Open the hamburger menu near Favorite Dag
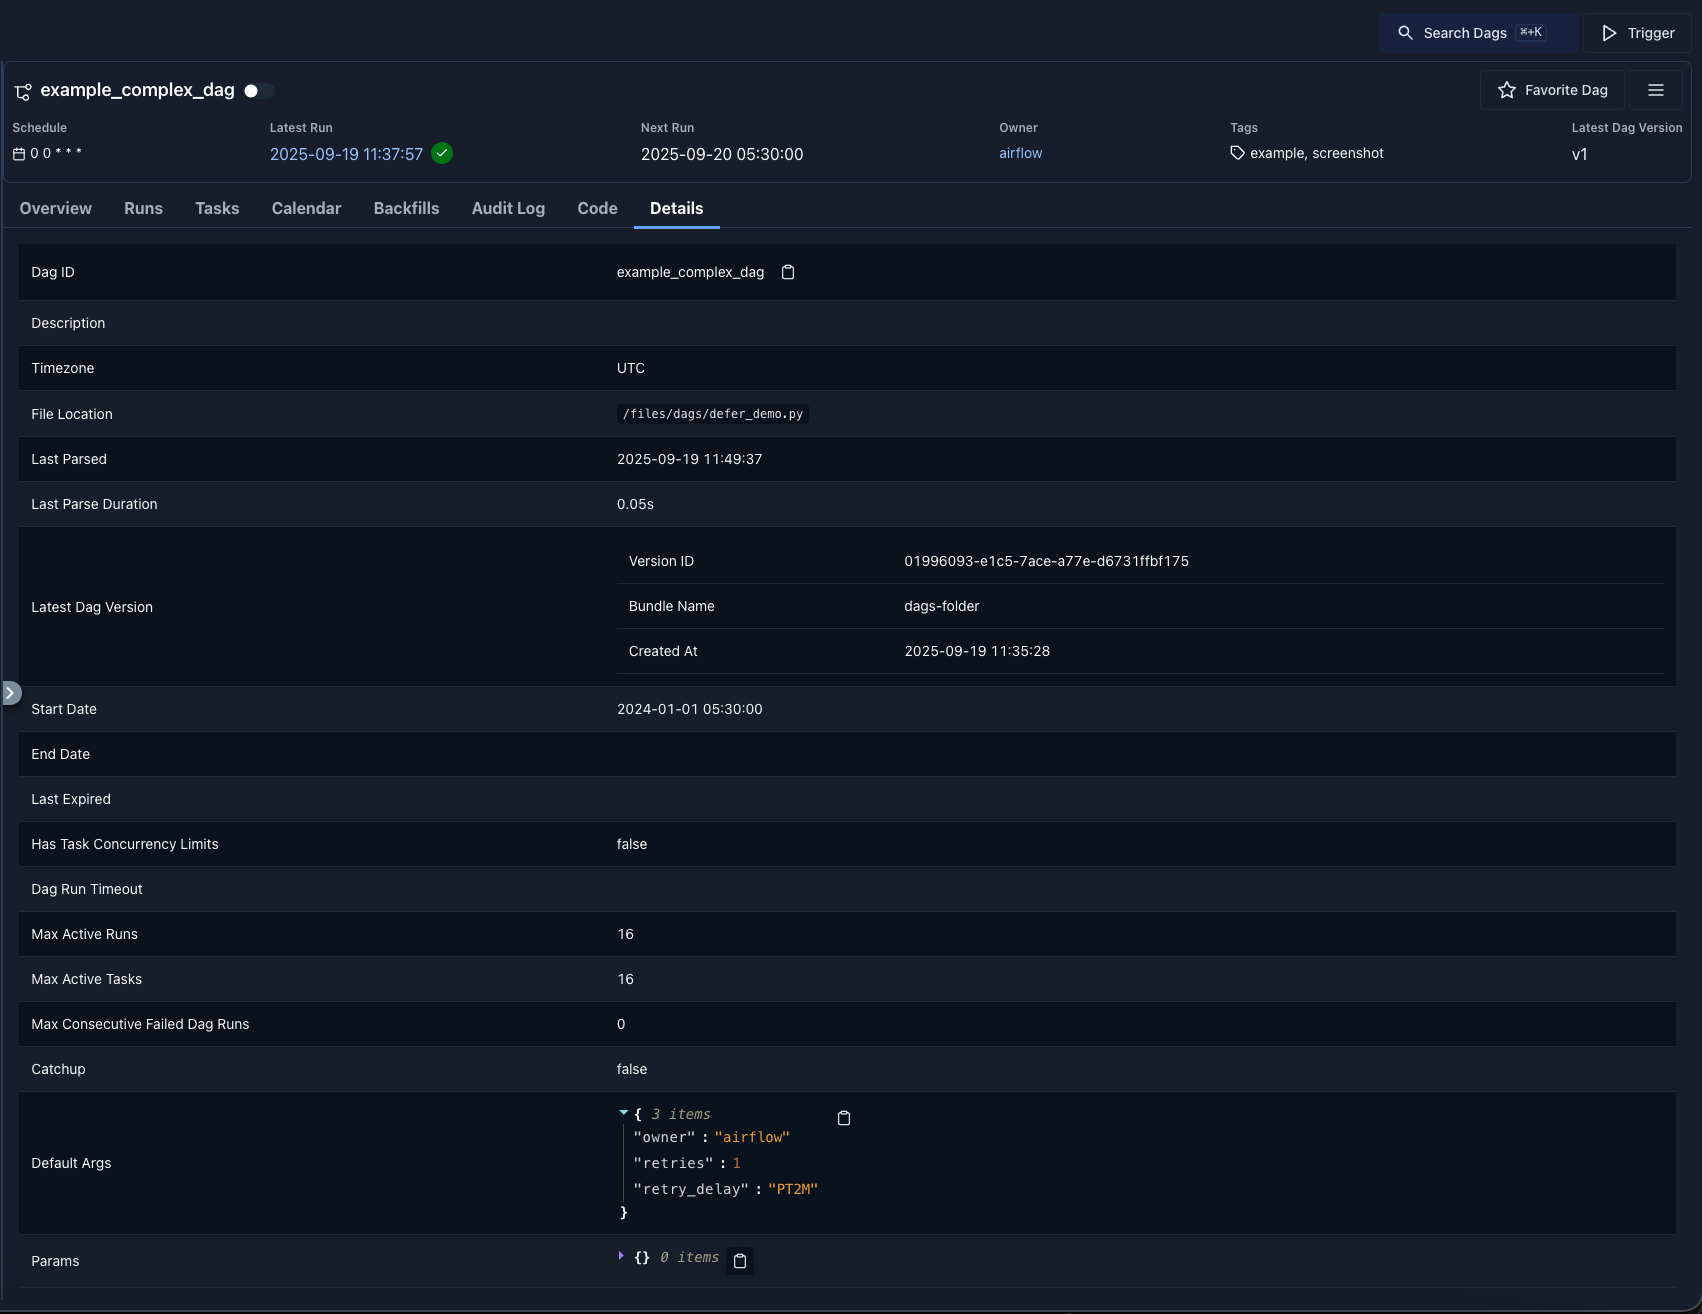The image size is (1702, 1314). click(1655, 89)
